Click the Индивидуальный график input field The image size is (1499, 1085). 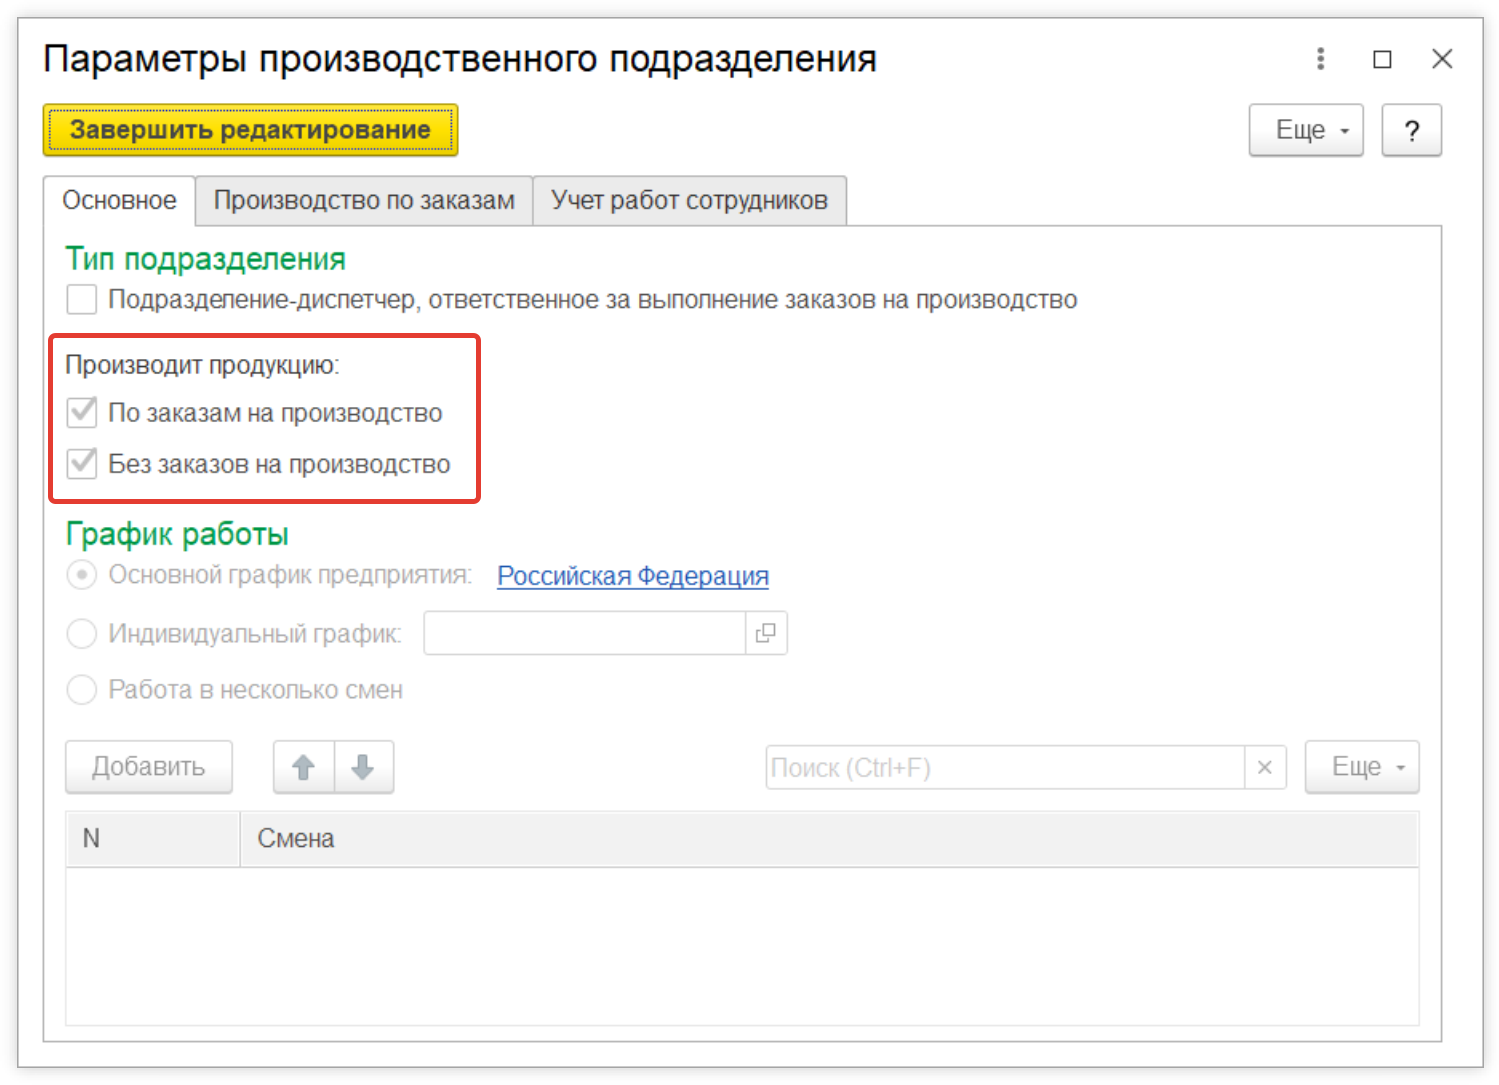click(x=585, y=633)
